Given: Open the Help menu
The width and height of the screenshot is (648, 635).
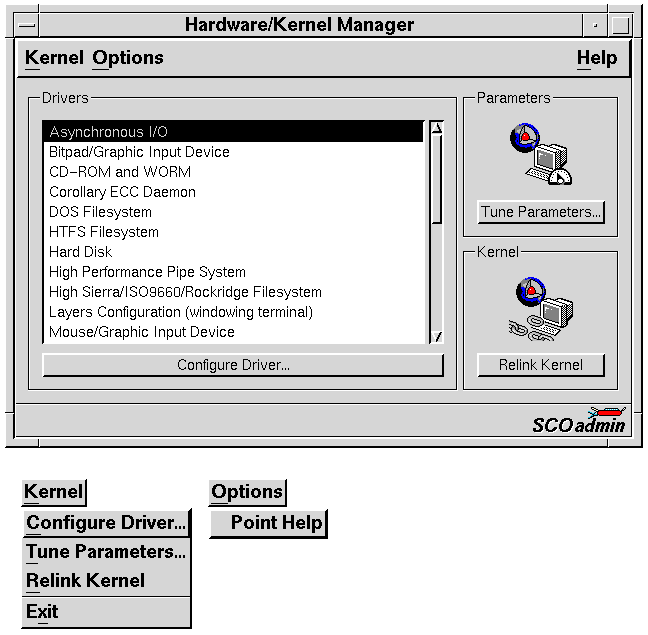Looking at the screenshot, I should coord(596,58).
